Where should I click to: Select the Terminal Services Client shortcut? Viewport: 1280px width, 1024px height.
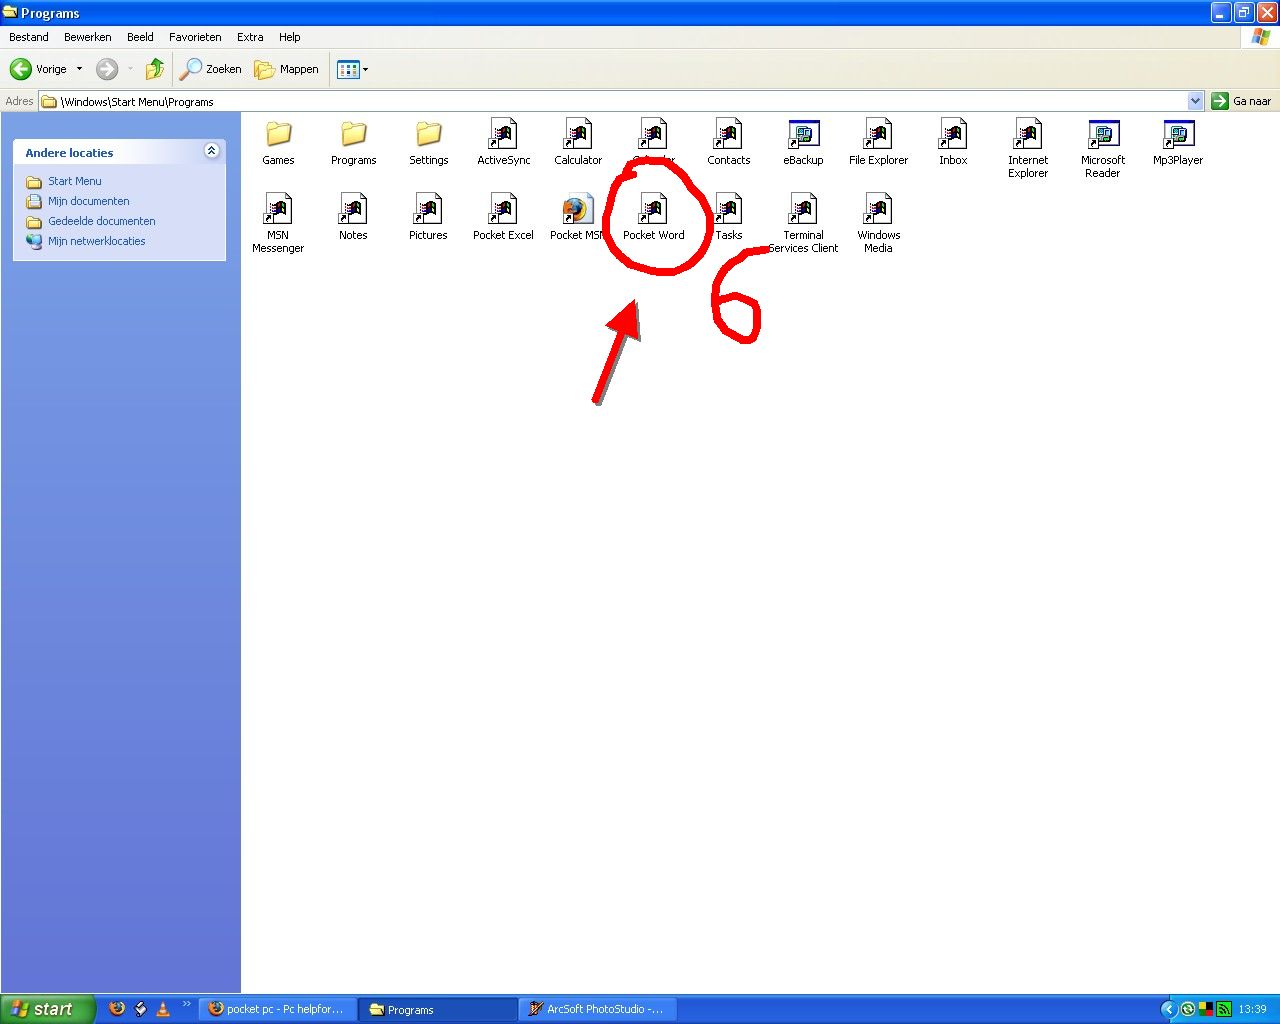803,209
